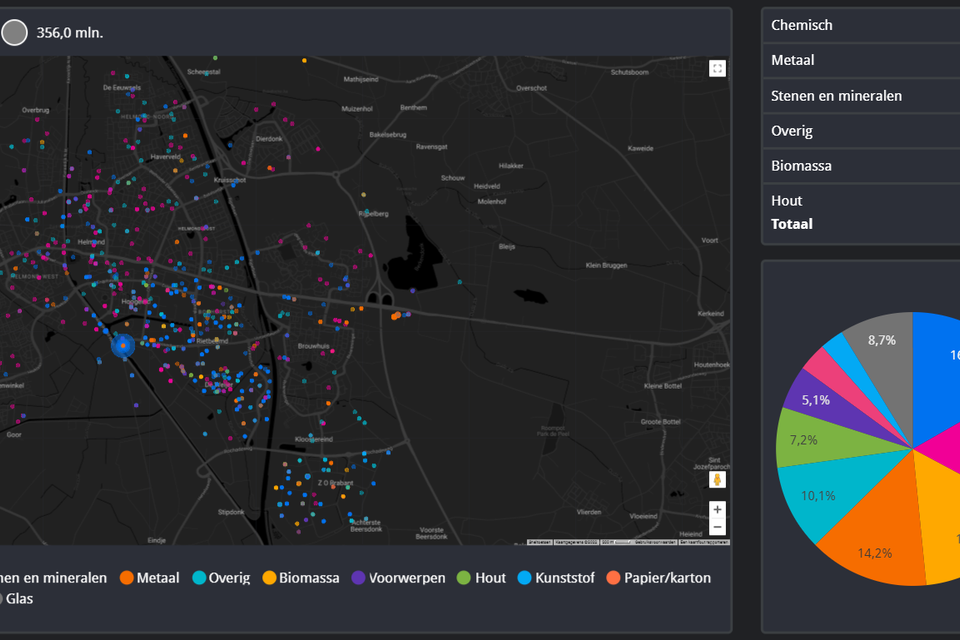The width and height of the screenshot is (960, 640).
Task: Click the Scheepstal label on the map
Action: click(204, 72)
